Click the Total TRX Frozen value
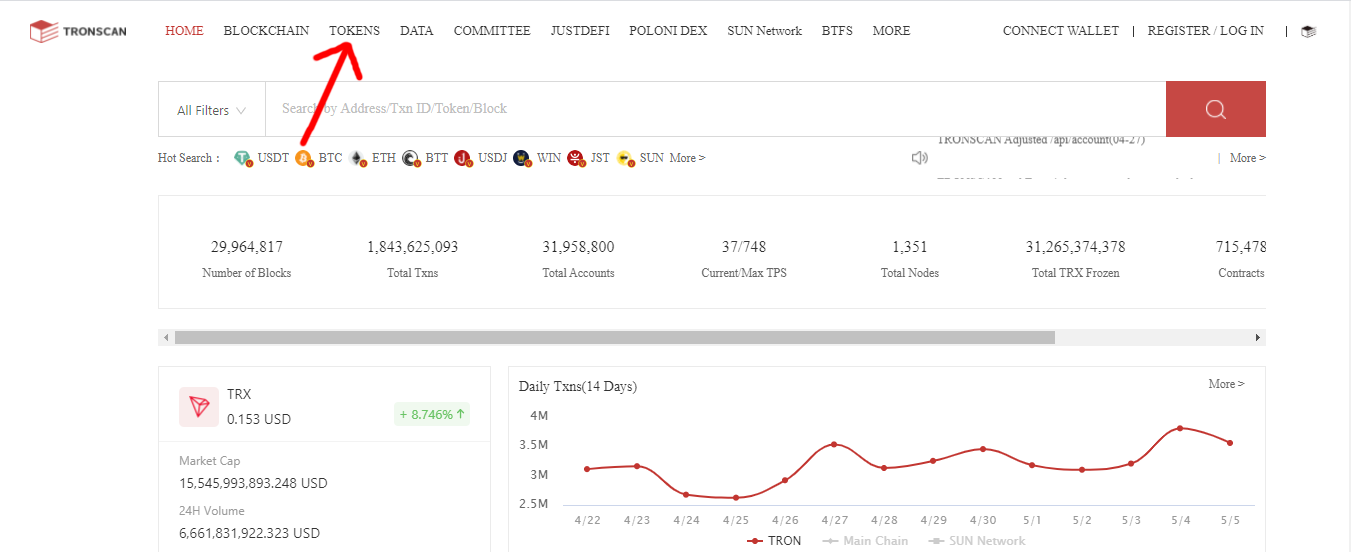1351x552 pixels. (x=1076, y=247)
